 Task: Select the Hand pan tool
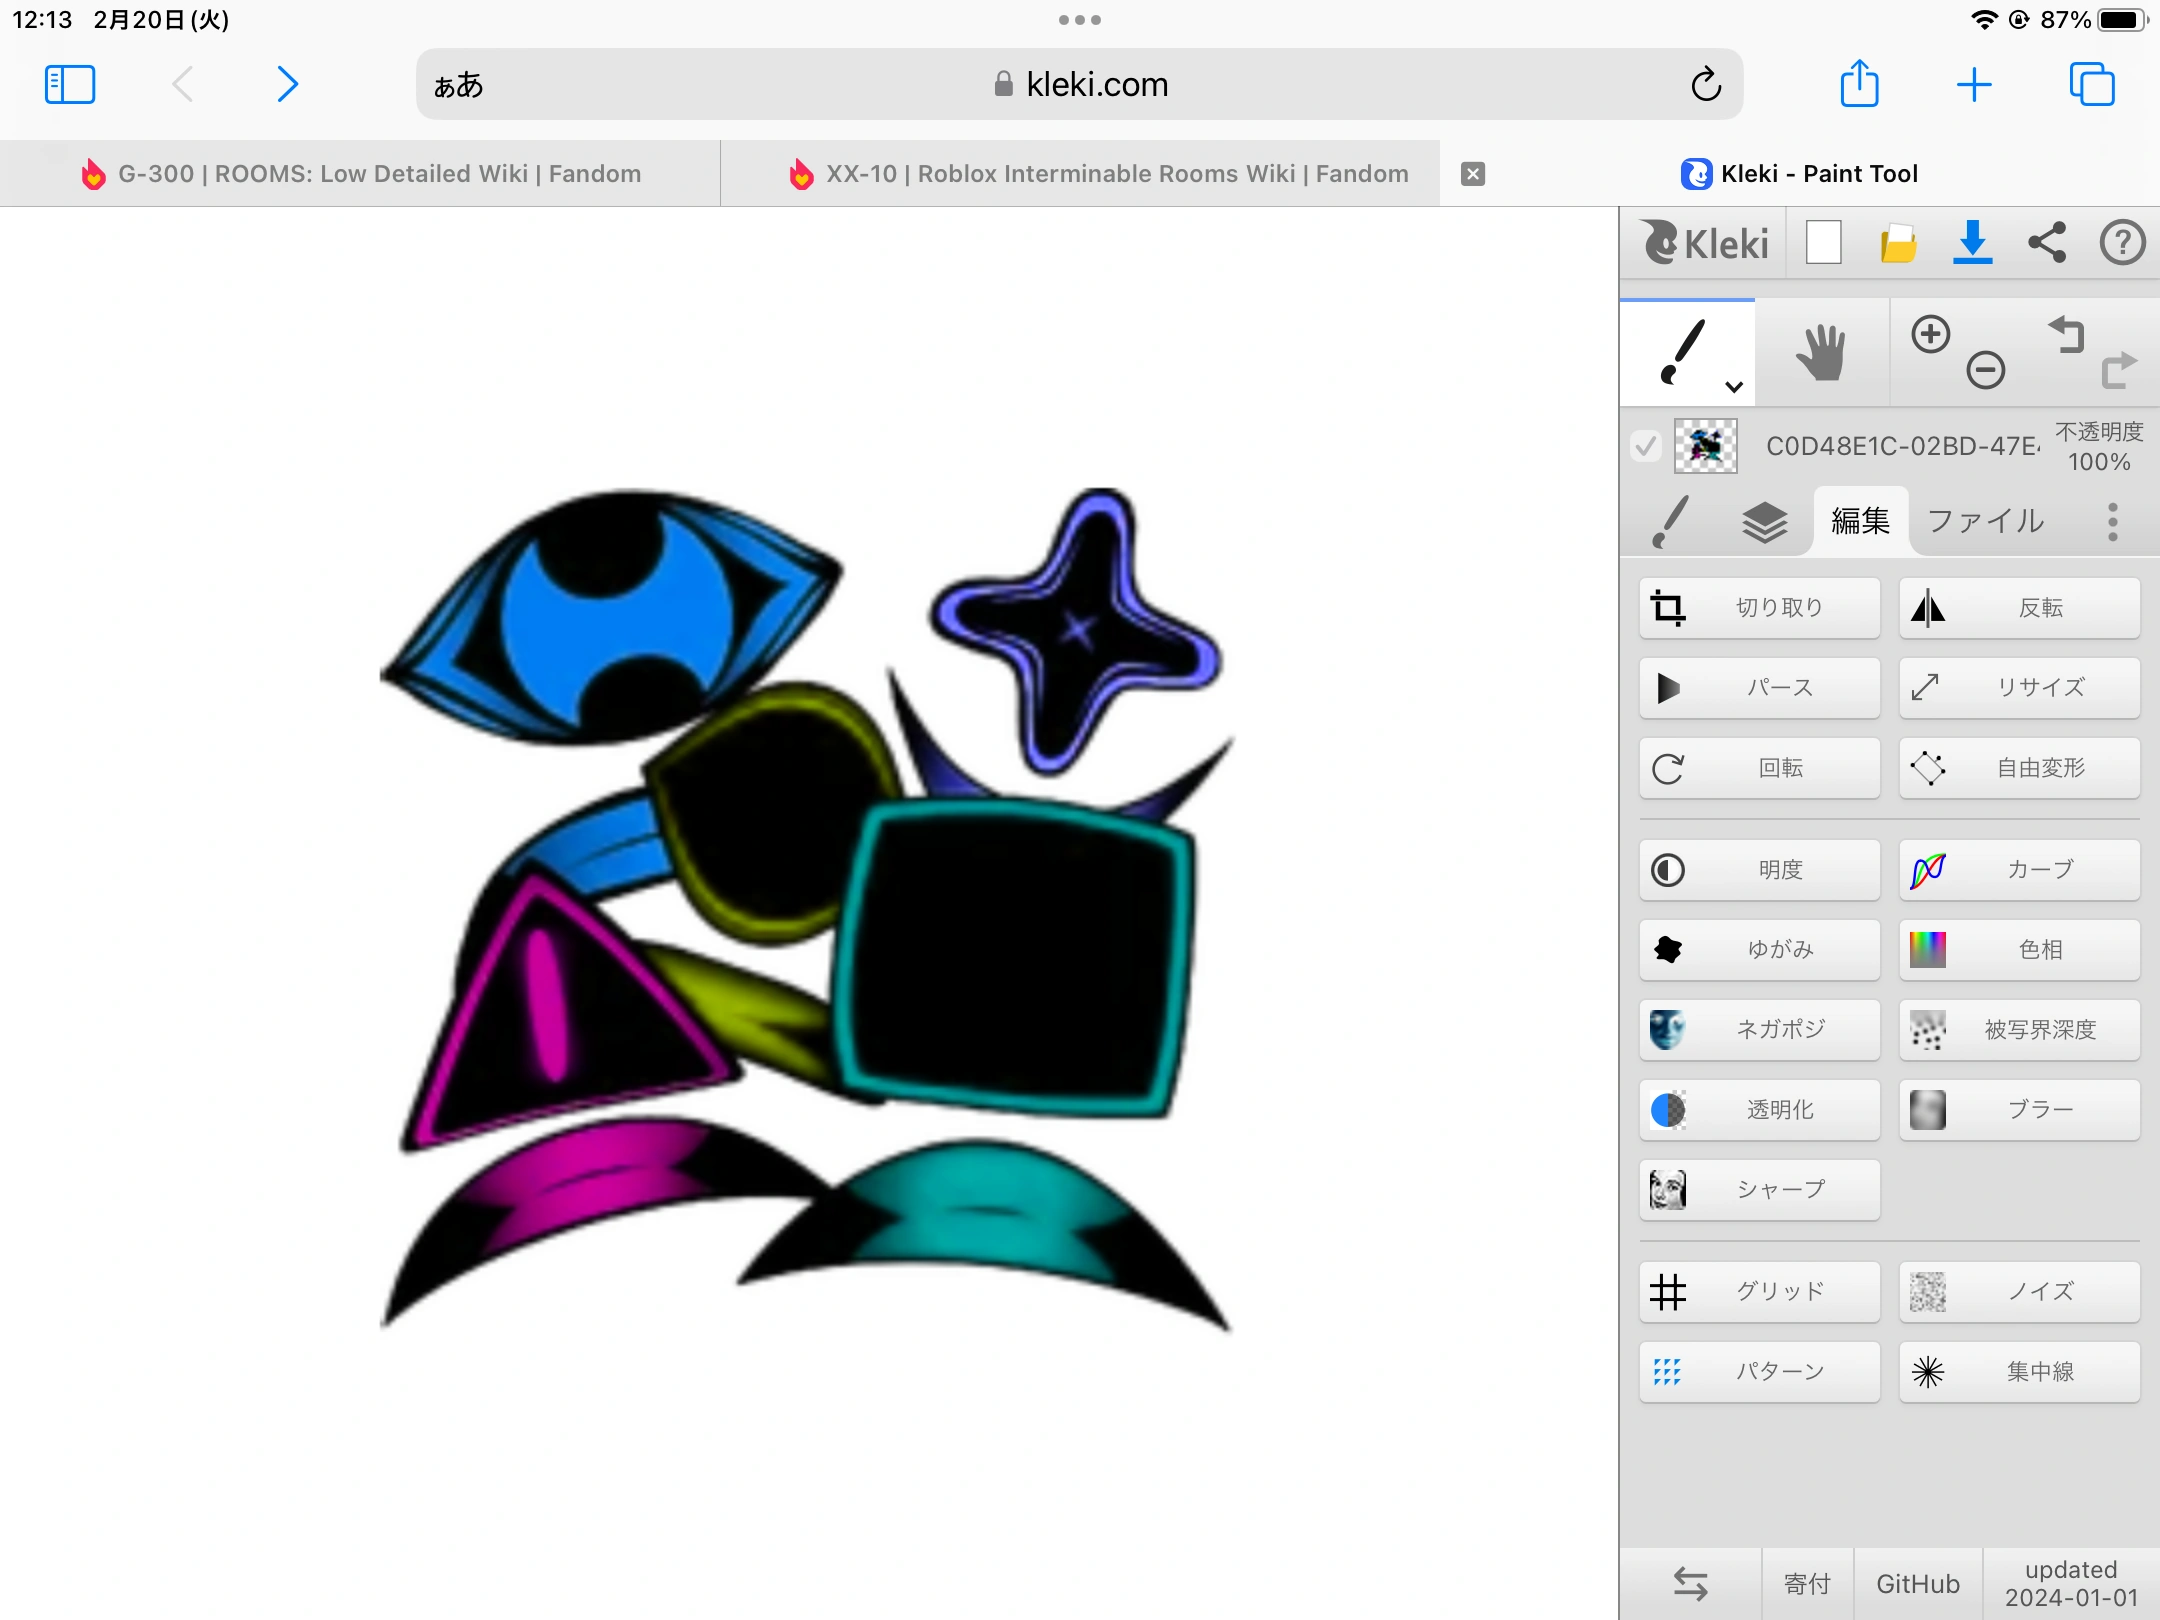[x=1820, y=353]
